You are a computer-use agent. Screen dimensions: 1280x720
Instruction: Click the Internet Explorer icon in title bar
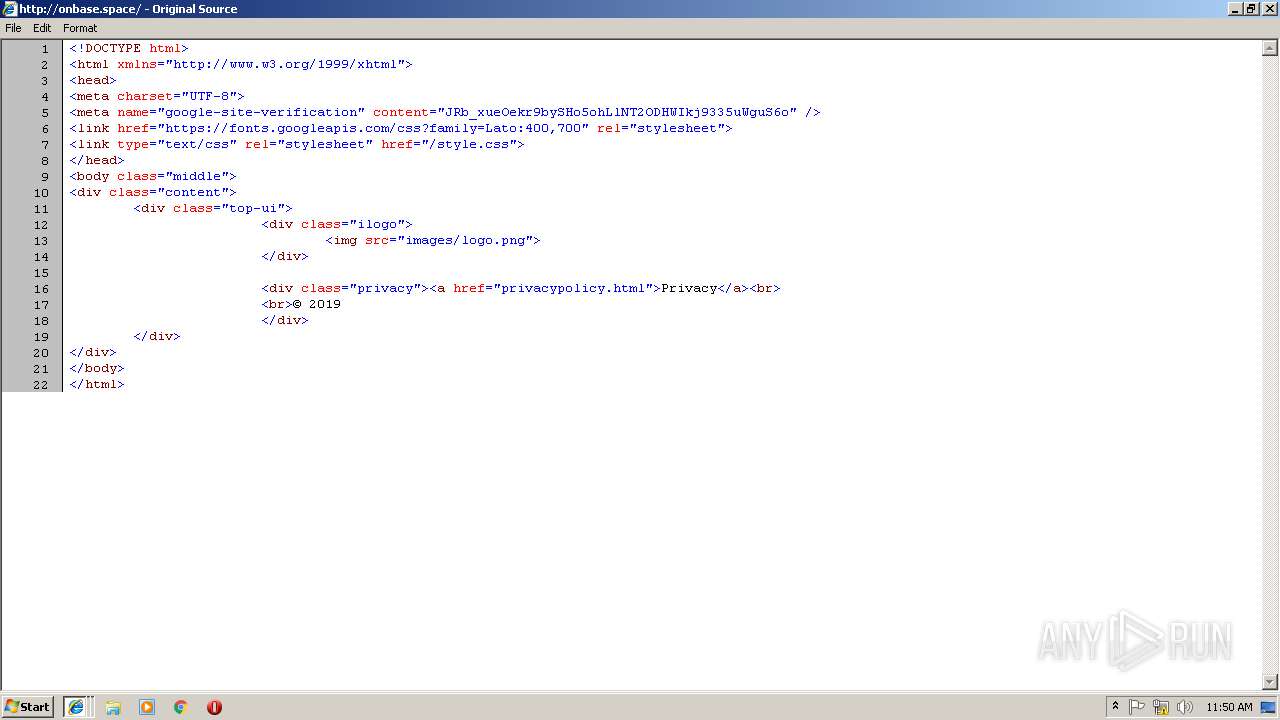pyautogui.click(x=9, y=9)
